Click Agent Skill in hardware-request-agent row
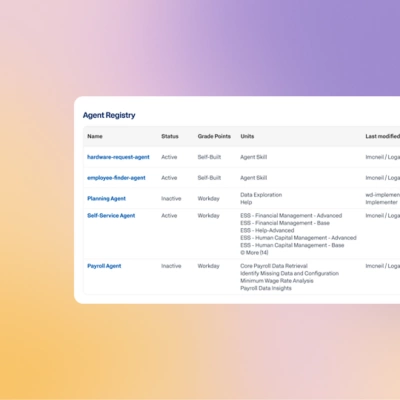This screenshot has height=400, width=400. click(253, 157)
